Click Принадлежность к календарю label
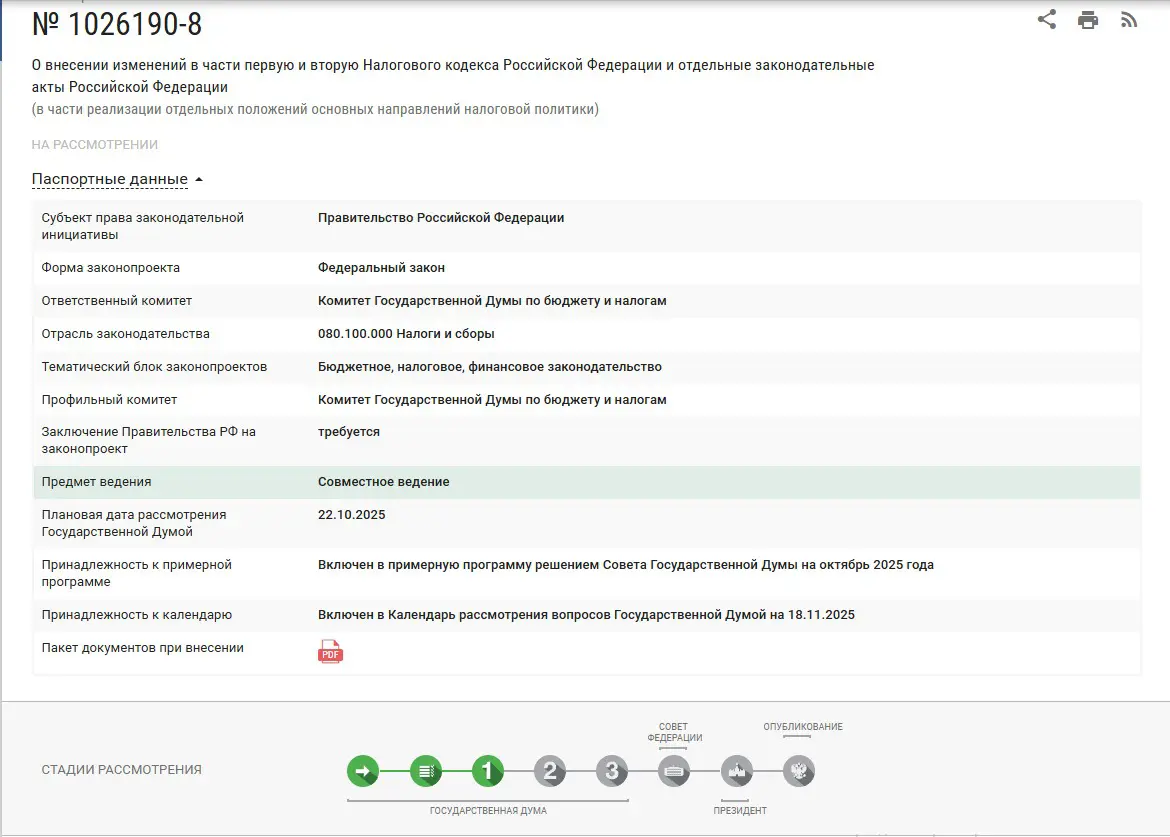This screenshot has width=1170, height=837. pos(137,615)
